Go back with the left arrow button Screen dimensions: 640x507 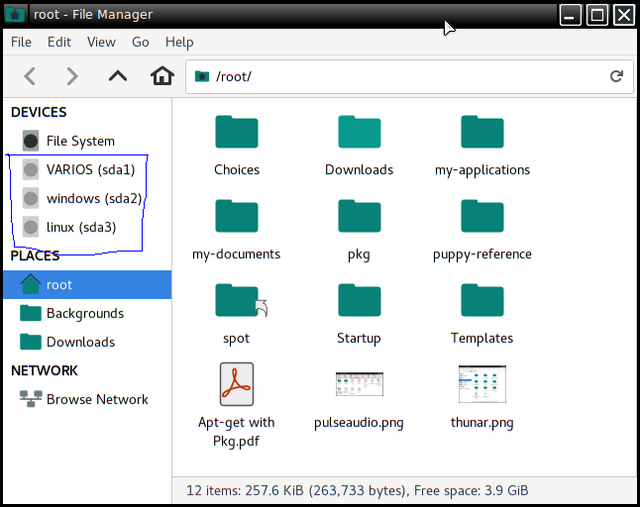point(30,76)
